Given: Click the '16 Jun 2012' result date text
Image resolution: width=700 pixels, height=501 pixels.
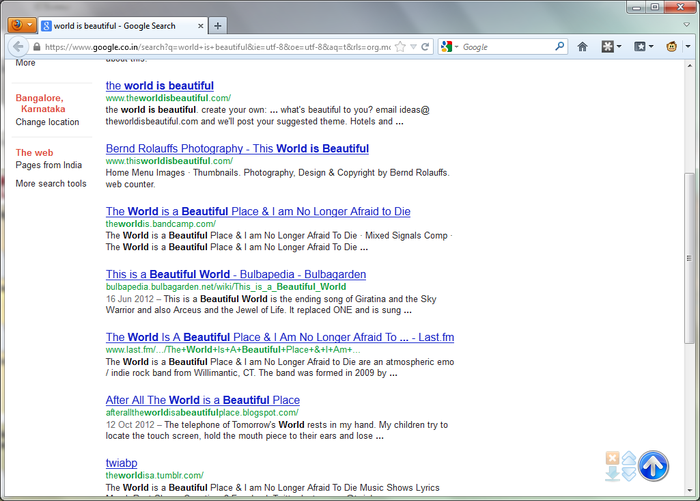Looking at the screenshot, I should coord(130,299).
